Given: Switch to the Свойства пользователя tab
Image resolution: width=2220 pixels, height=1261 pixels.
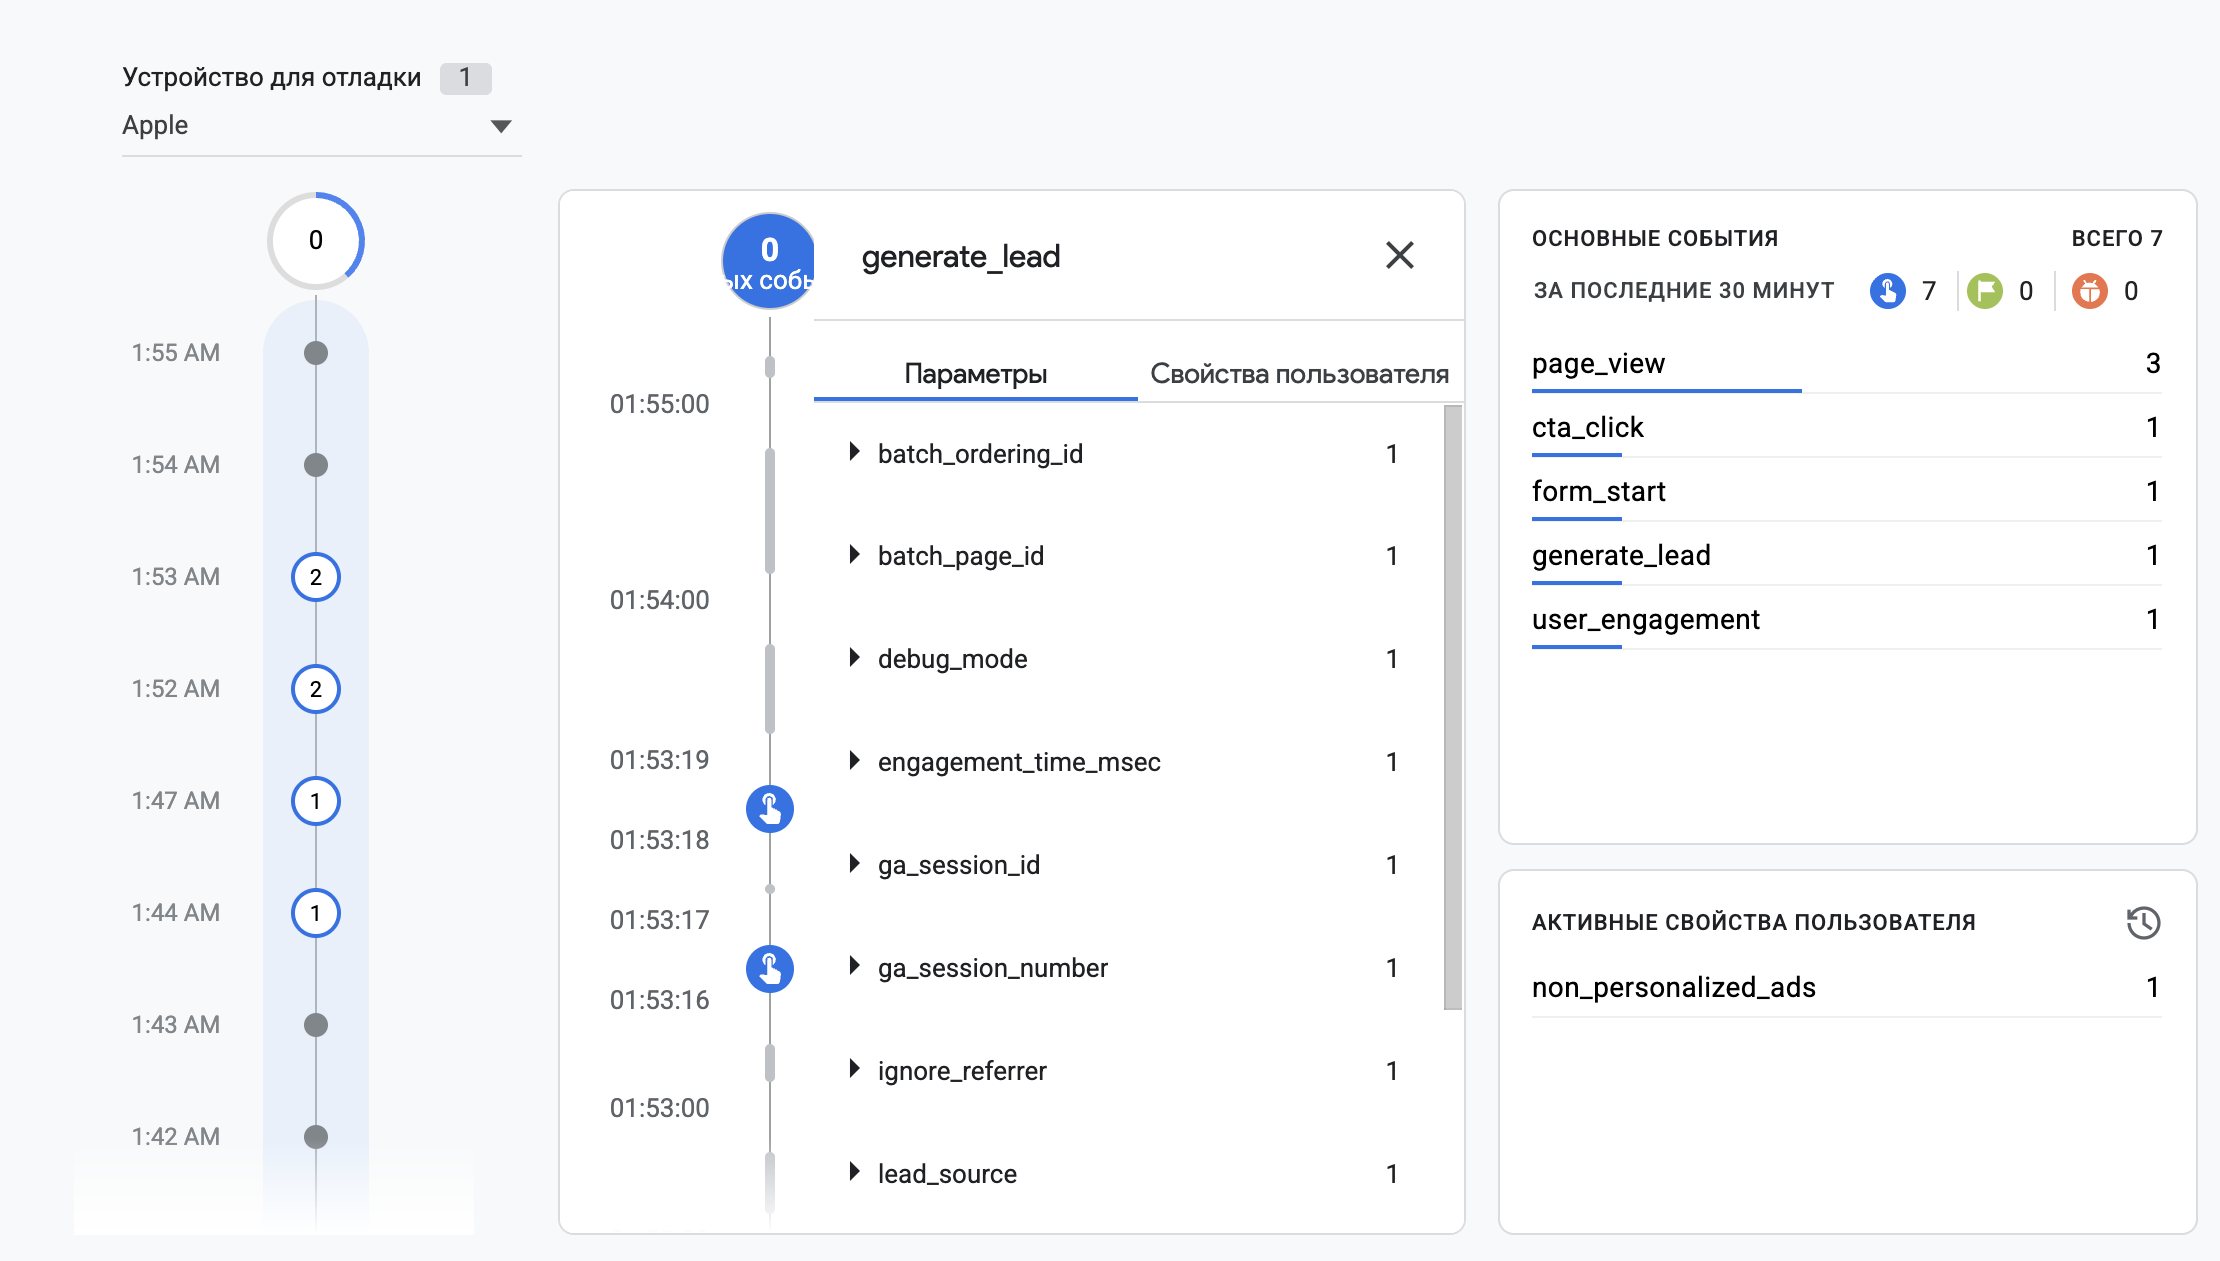Looking at the screenshot, I should (1299, 373).
